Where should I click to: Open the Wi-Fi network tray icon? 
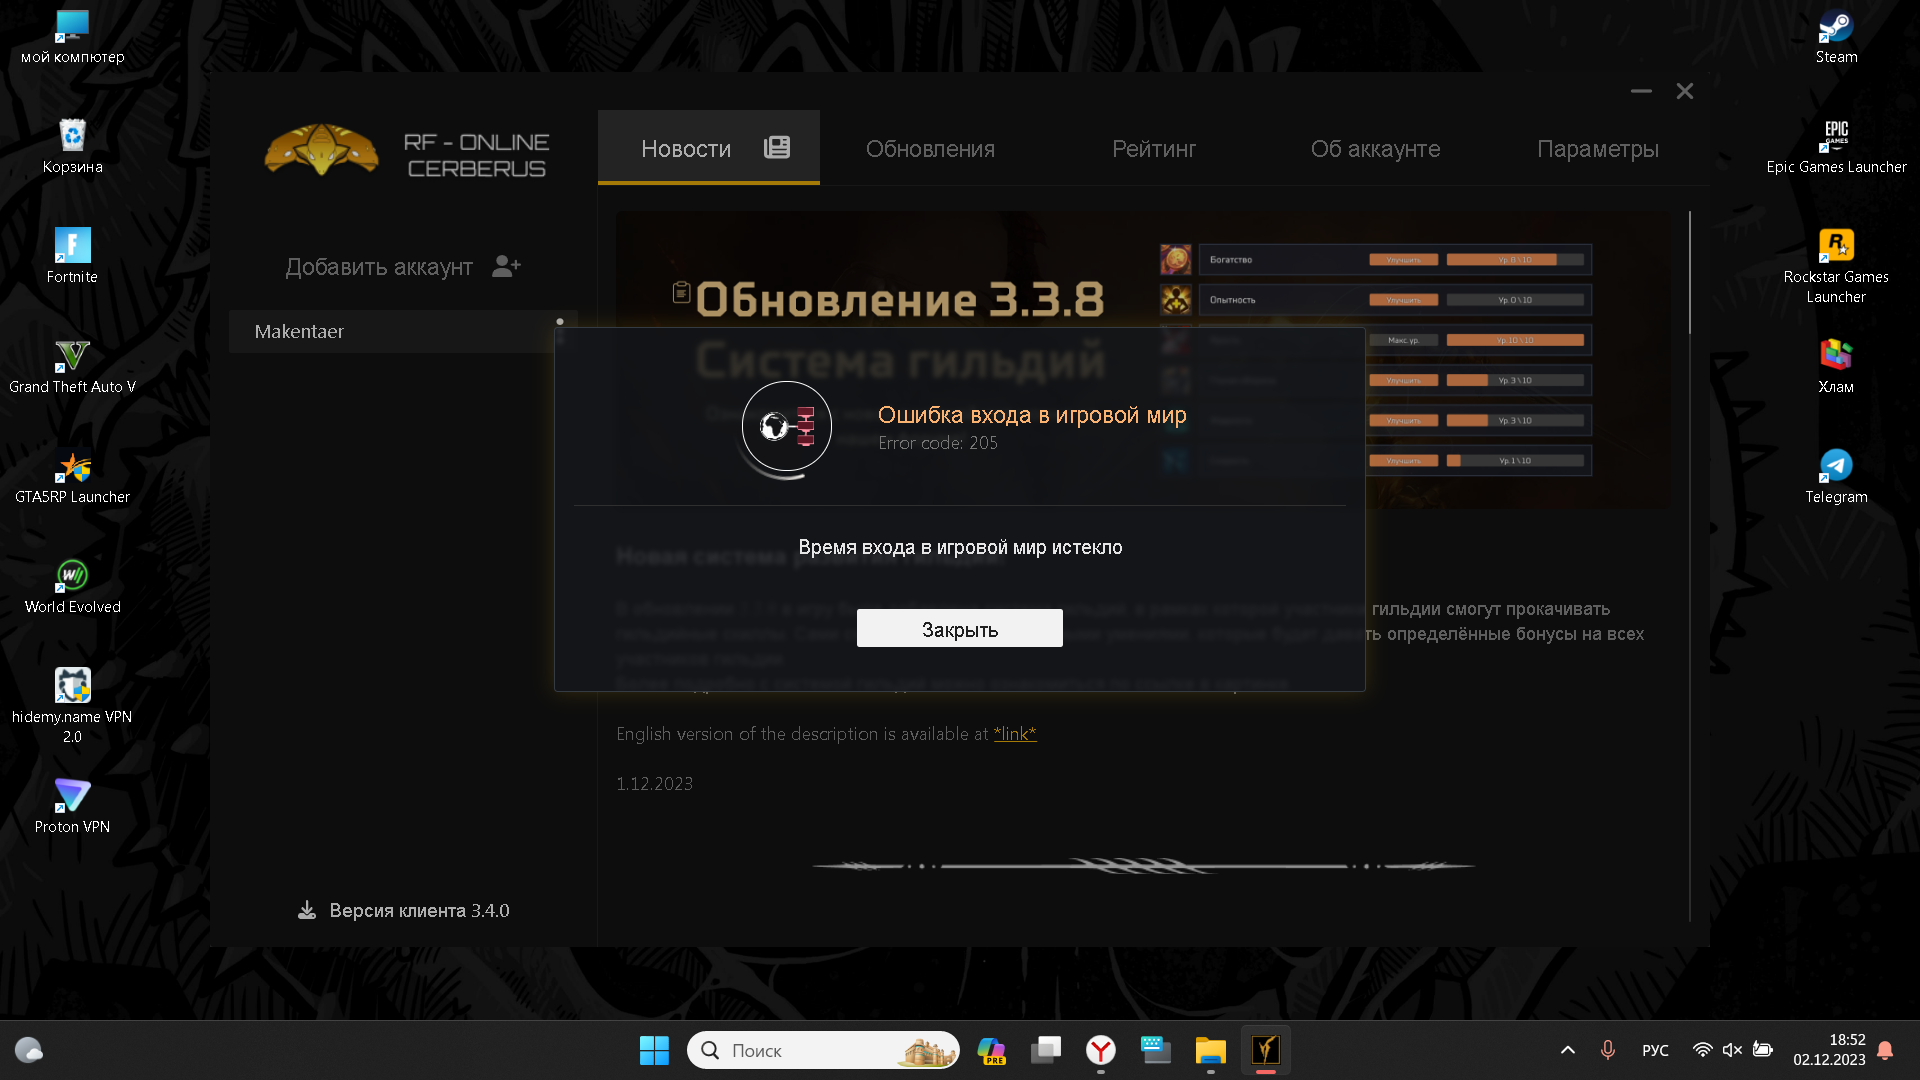pyautogui.click(x=1702, y=1050)
